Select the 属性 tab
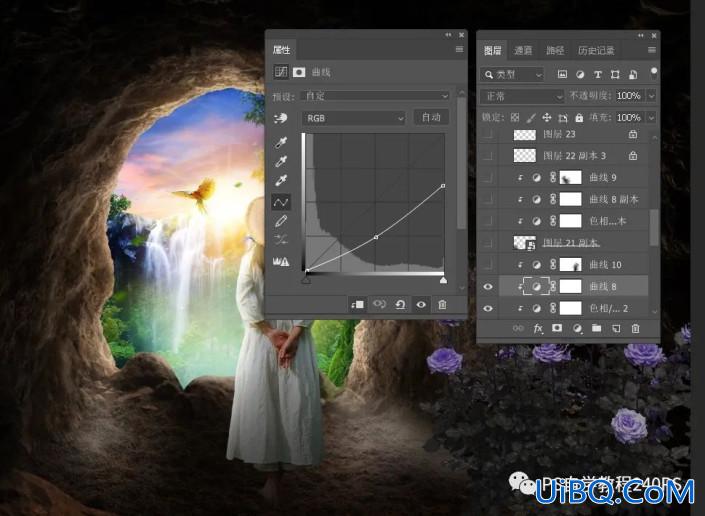The width and height of the screenshot is (705, 516). (x=281, y=49)
